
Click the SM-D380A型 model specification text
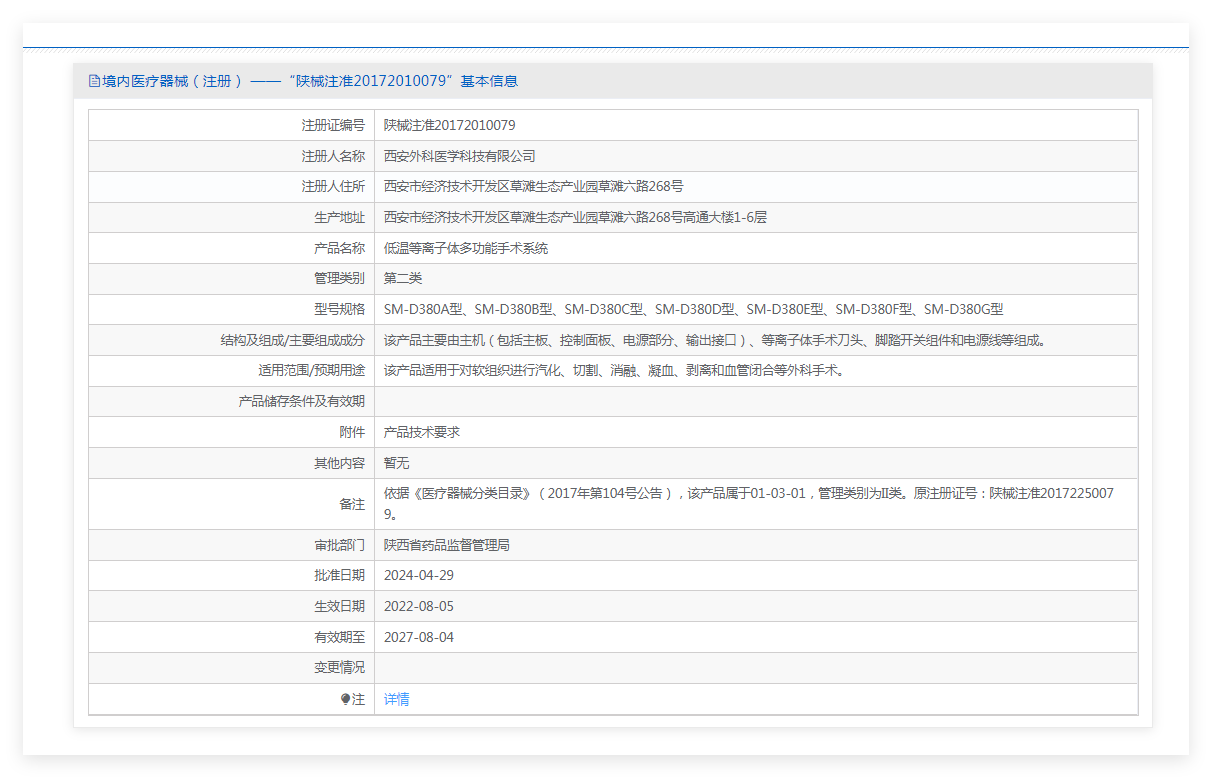[x=423, y=309]
